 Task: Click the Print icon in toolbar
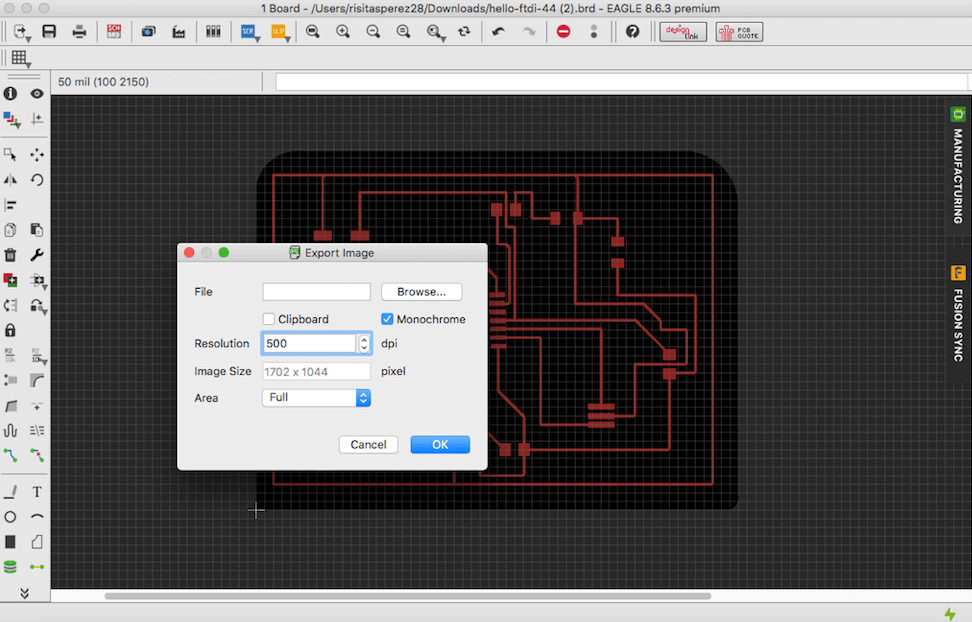79,32
